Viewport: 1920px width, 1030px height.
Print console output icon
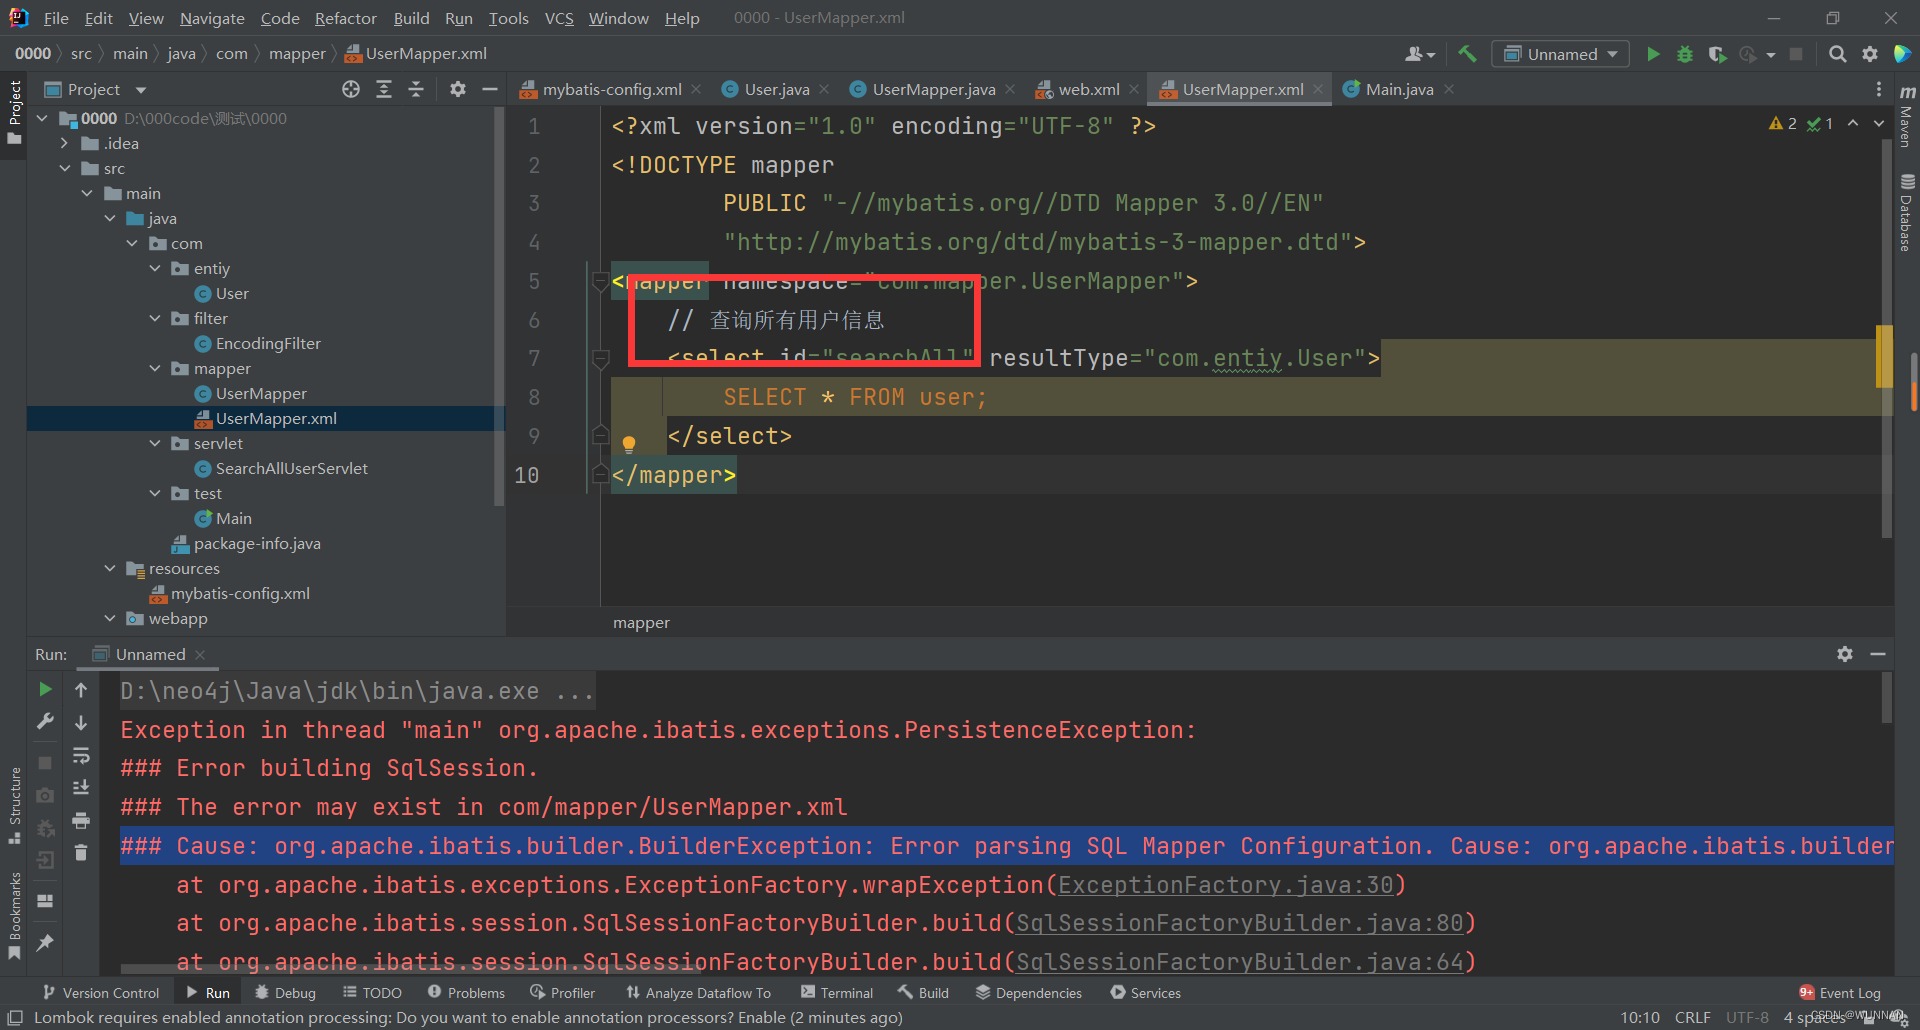coord(81,821)
